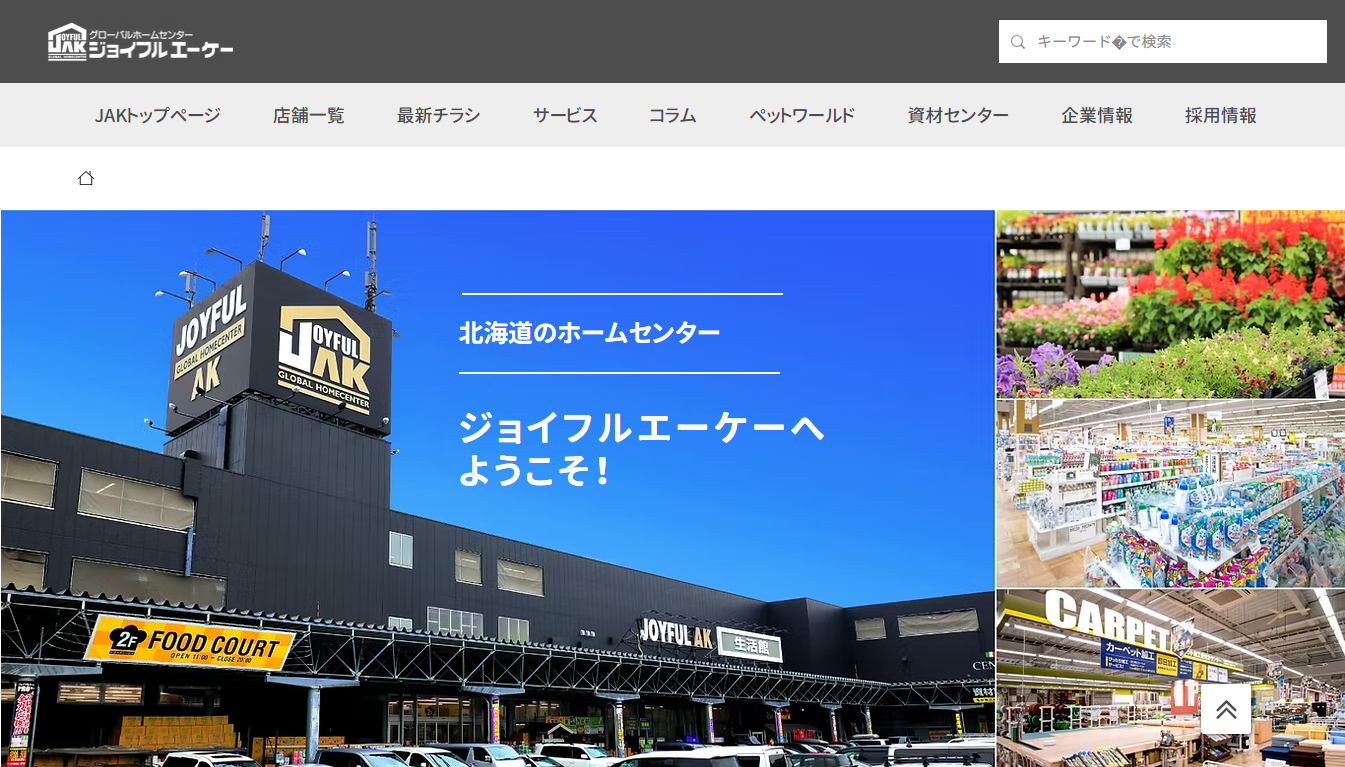Image resolution: width=1345 pixels, height=767 pixels.
Task: Click the daily goods aisle photo
Action: click(1170, 494)
